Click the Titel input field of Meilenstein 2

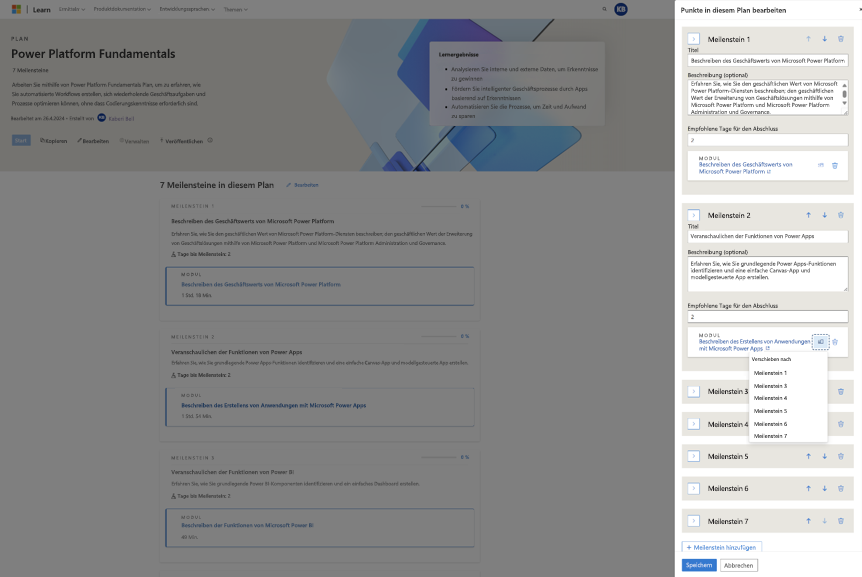[765, 236]
